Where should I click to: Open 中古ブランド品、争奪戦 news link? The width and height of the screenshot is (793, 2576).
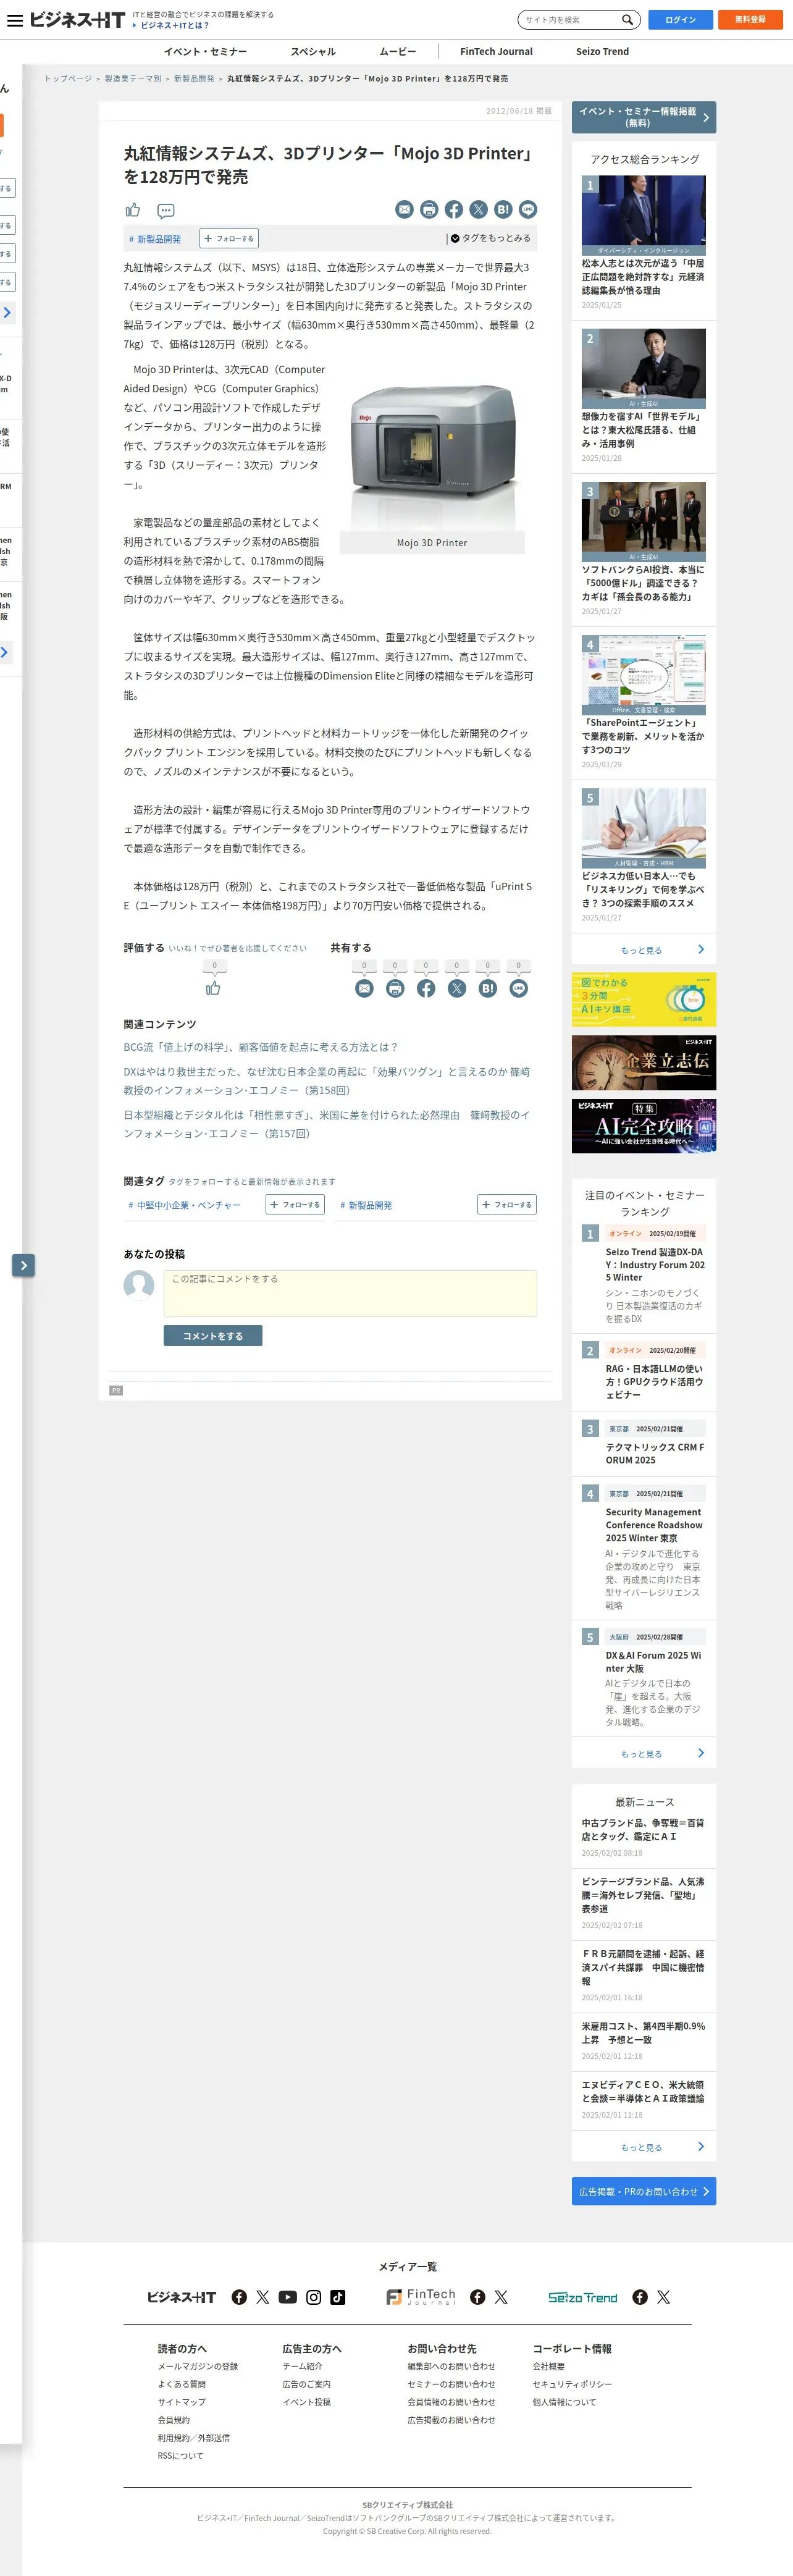(643, 1829)
